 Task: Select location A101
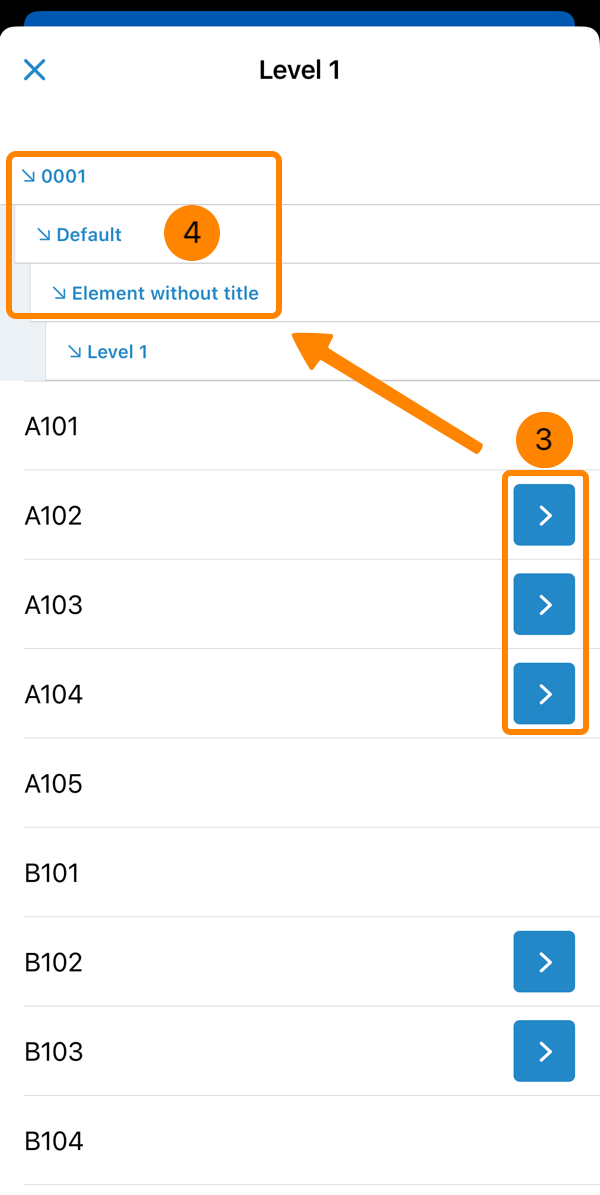52,427
